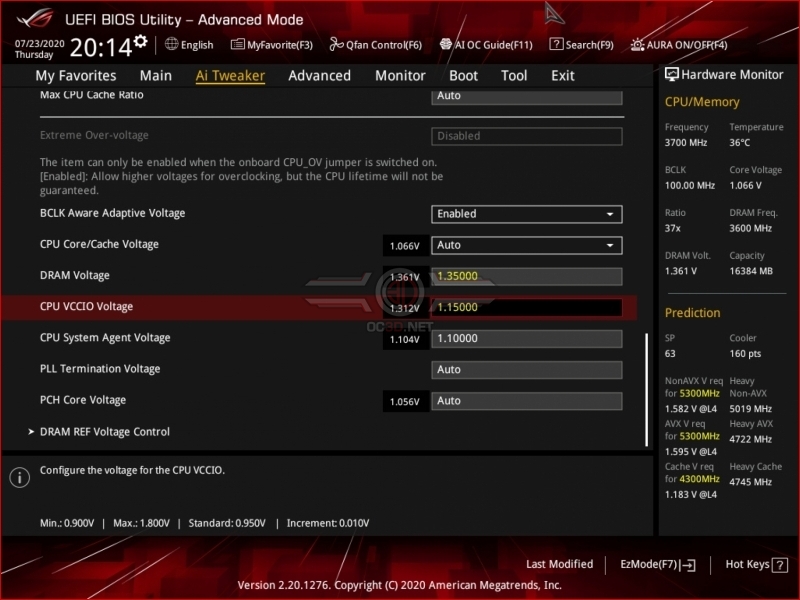Click Last Modified button
This screenshot has width=800, height=600.
click(559, 564)
